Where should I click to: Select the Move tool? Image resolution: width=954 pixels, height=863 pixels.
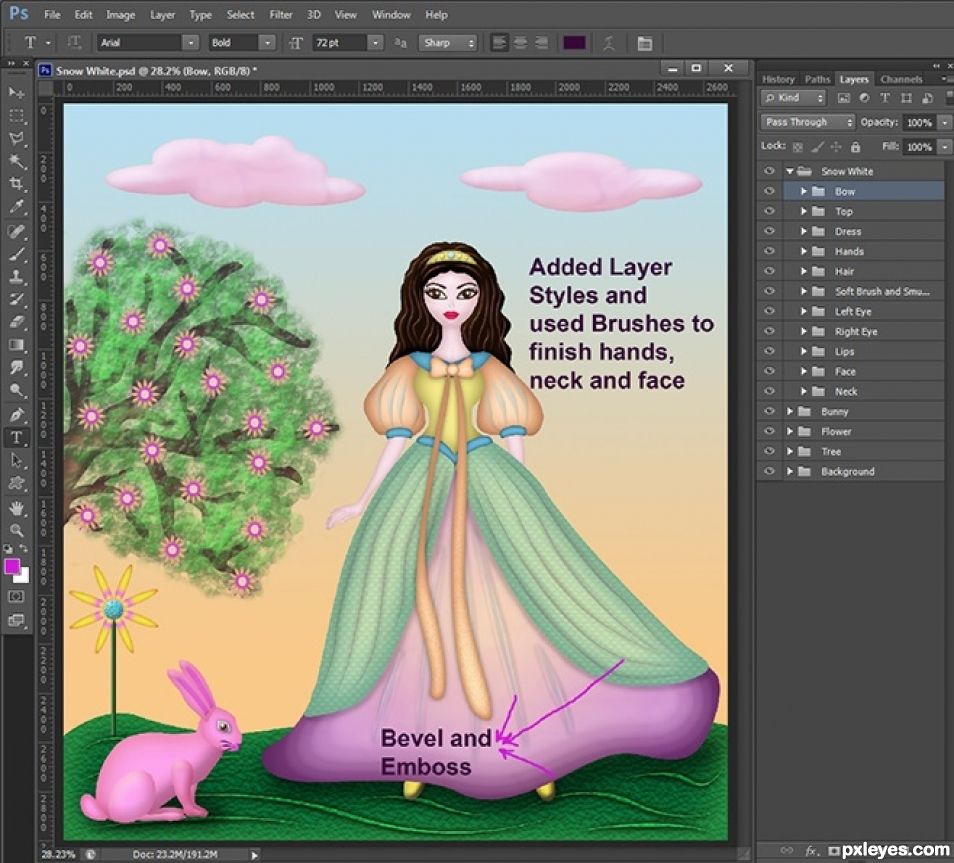point(16,93)
